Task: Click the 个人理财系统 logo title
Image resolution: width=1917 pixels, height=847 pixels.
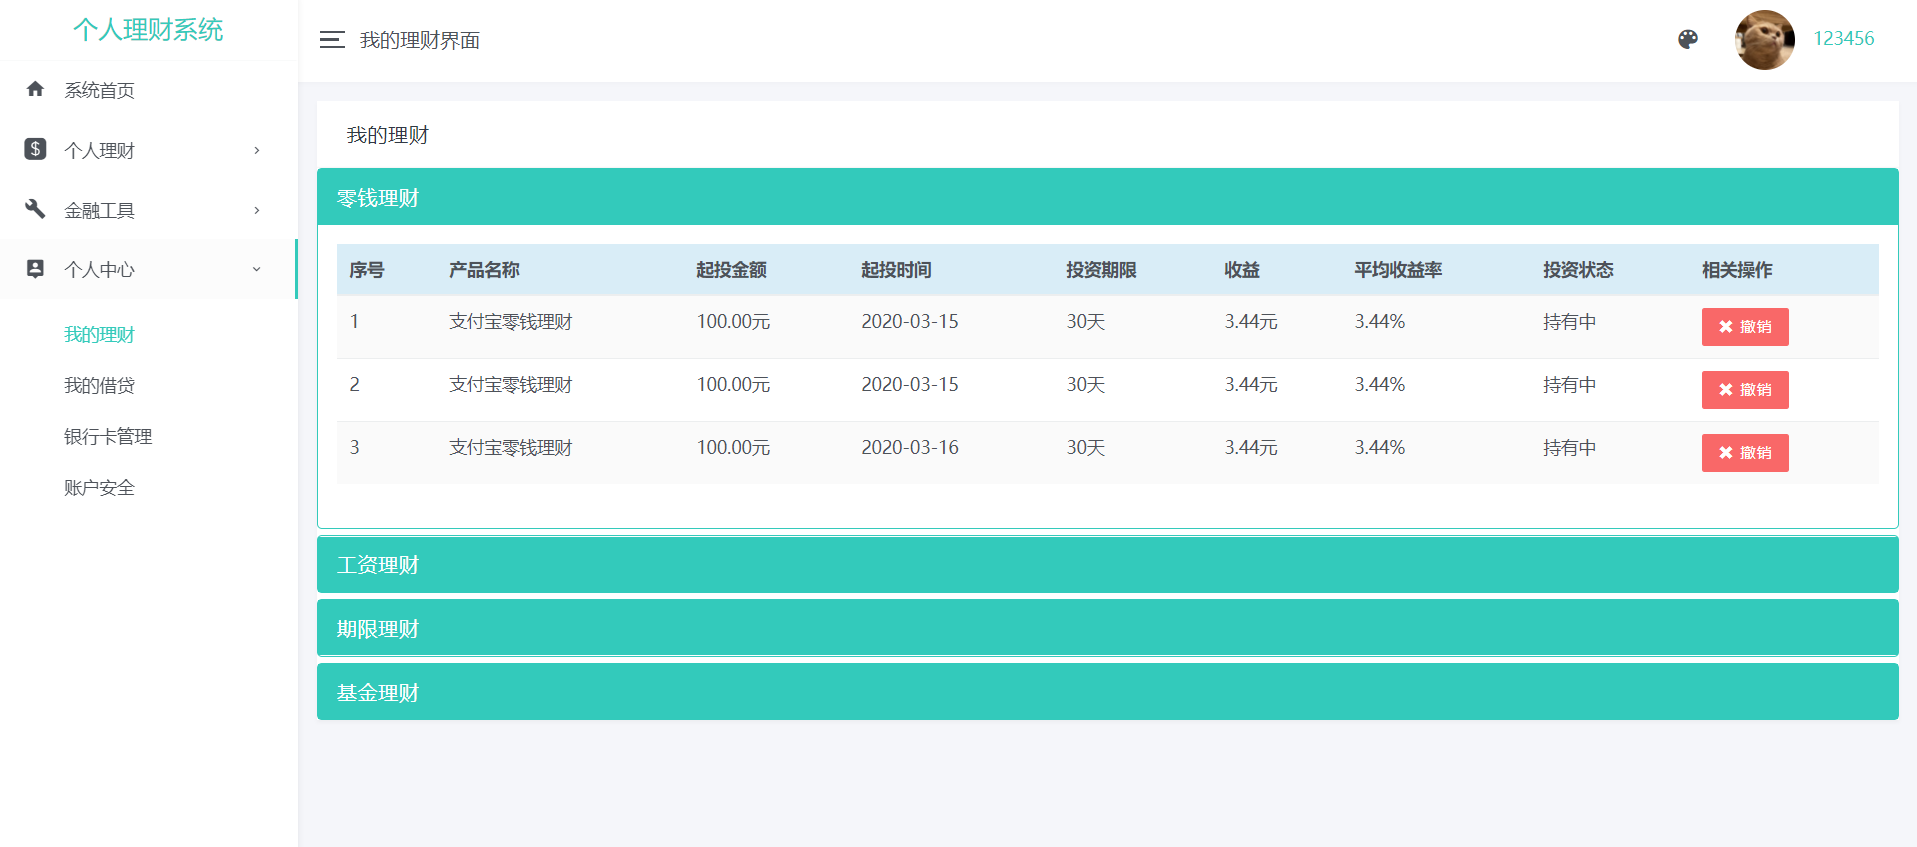Action: pyautogui.click(x=148, y=30)
